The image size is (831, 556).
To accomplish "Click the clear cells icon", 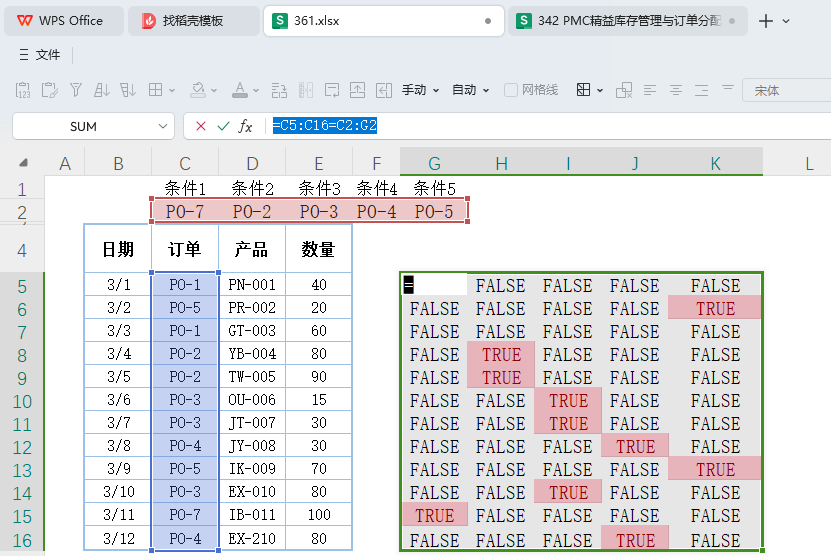I will [624, 90].
